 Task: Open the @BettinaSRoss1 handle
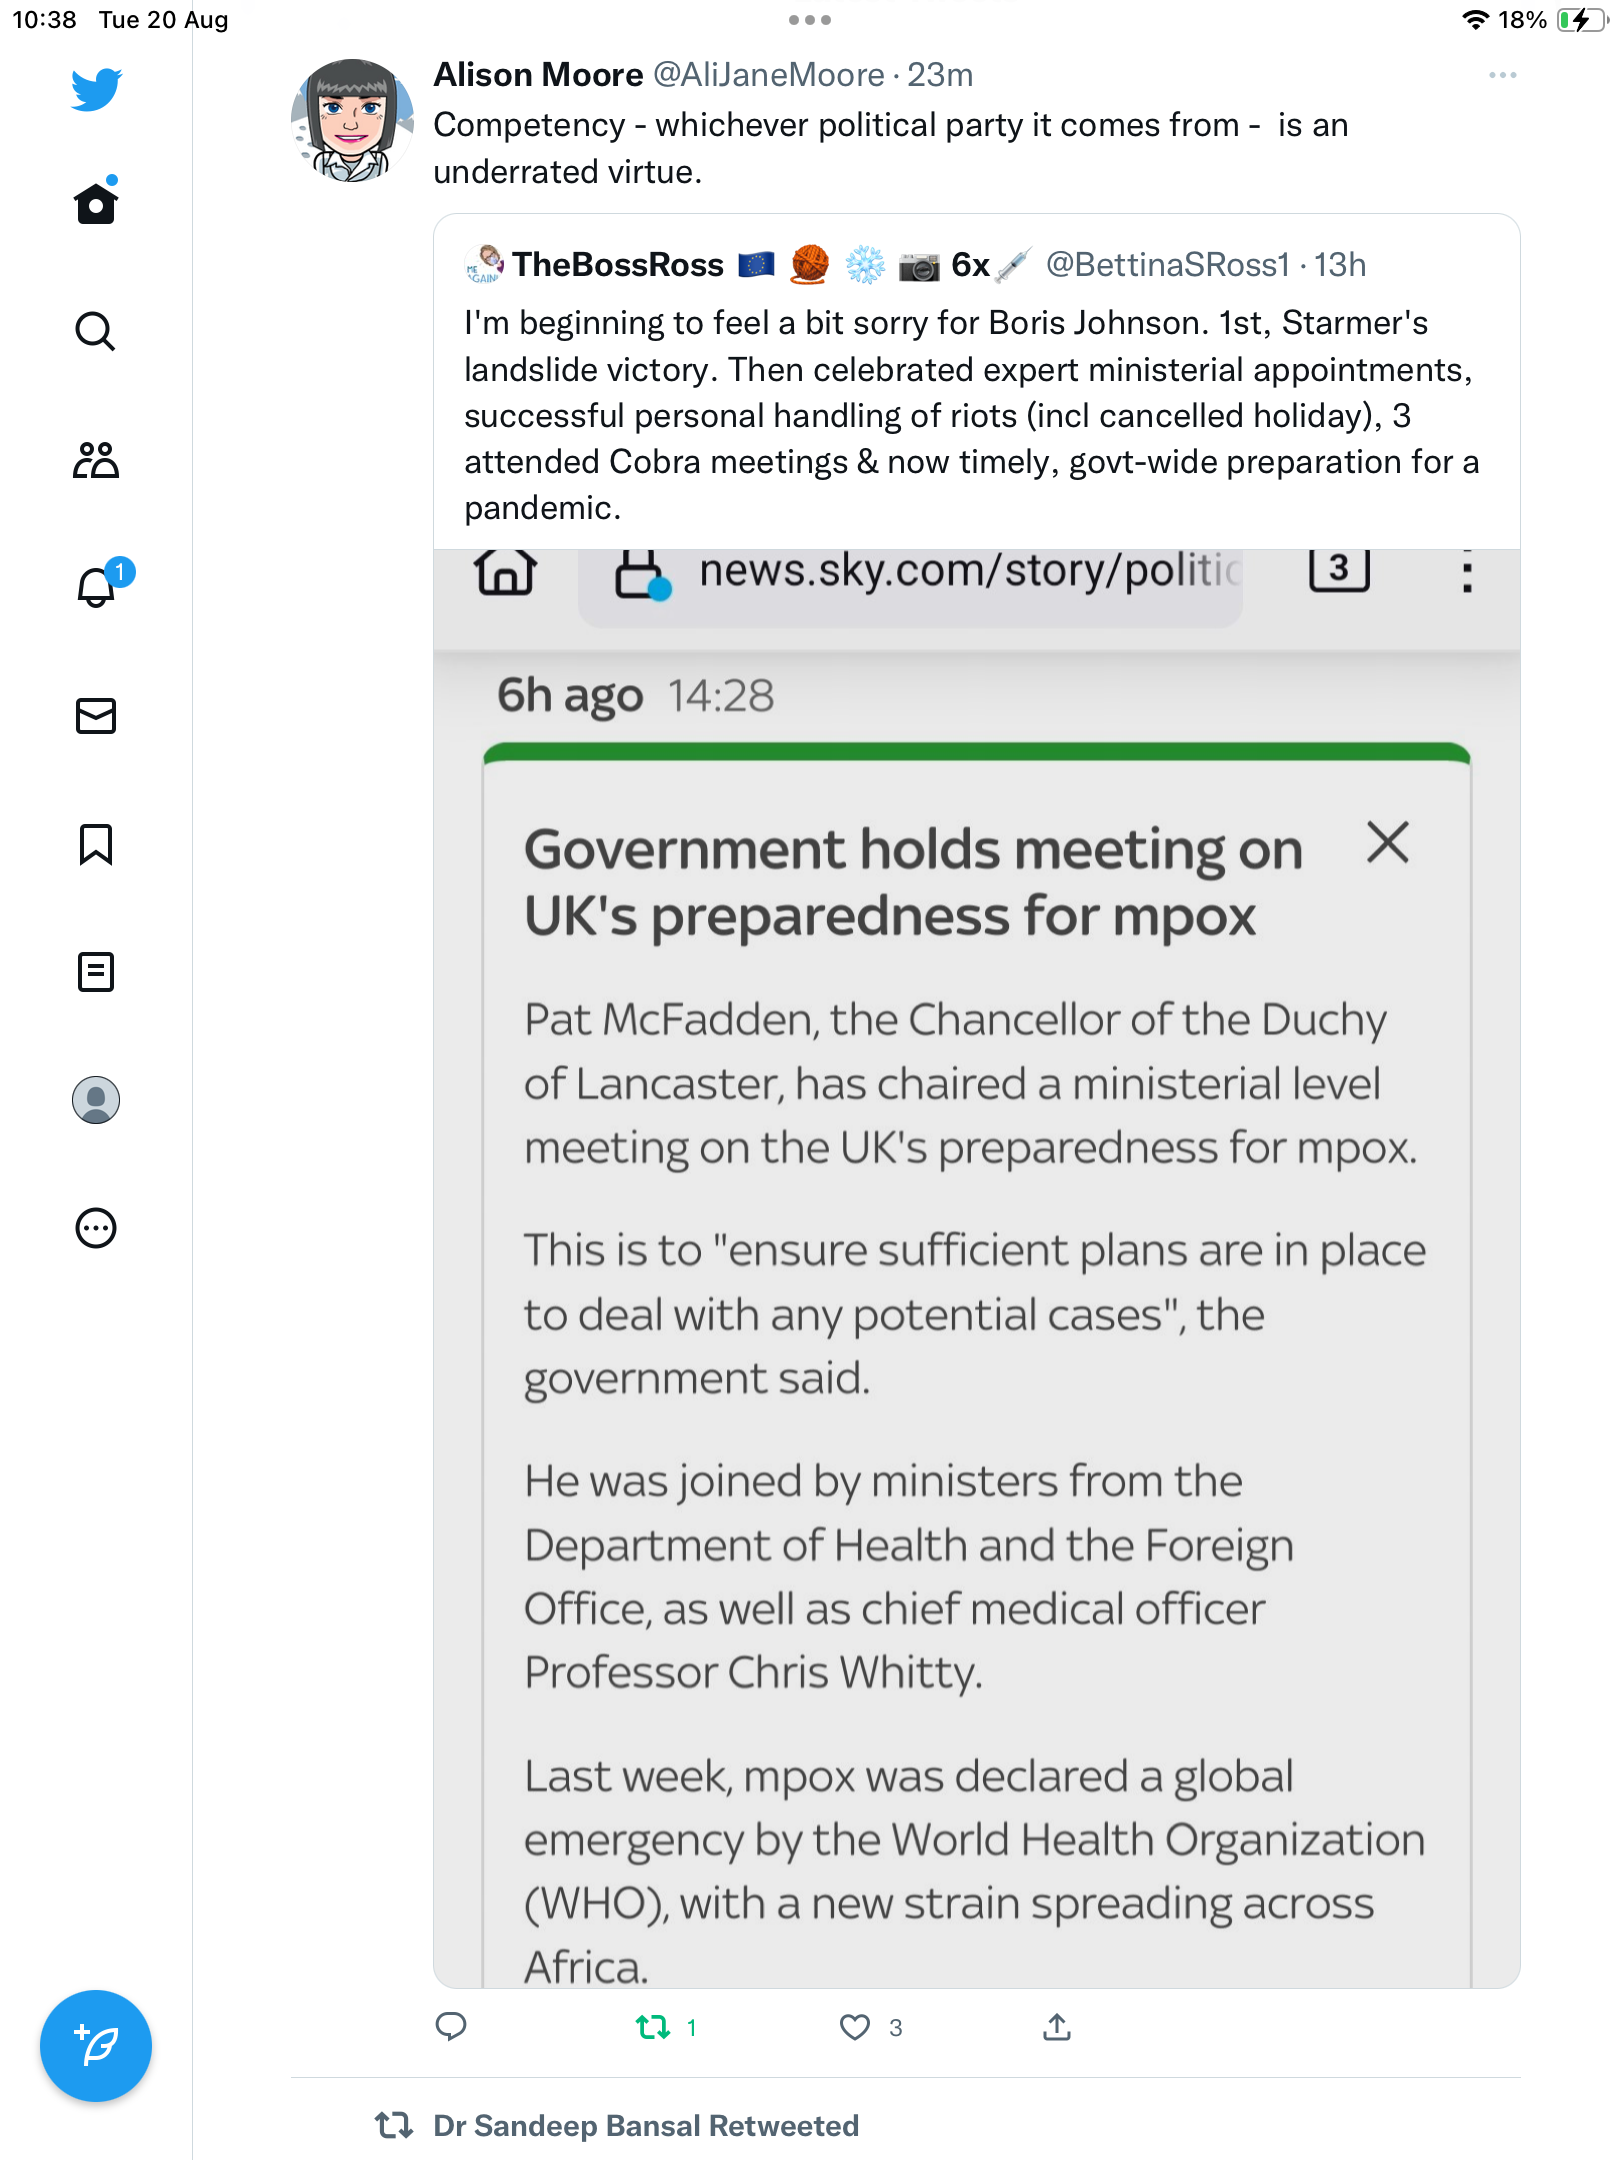pos(1168,265)
